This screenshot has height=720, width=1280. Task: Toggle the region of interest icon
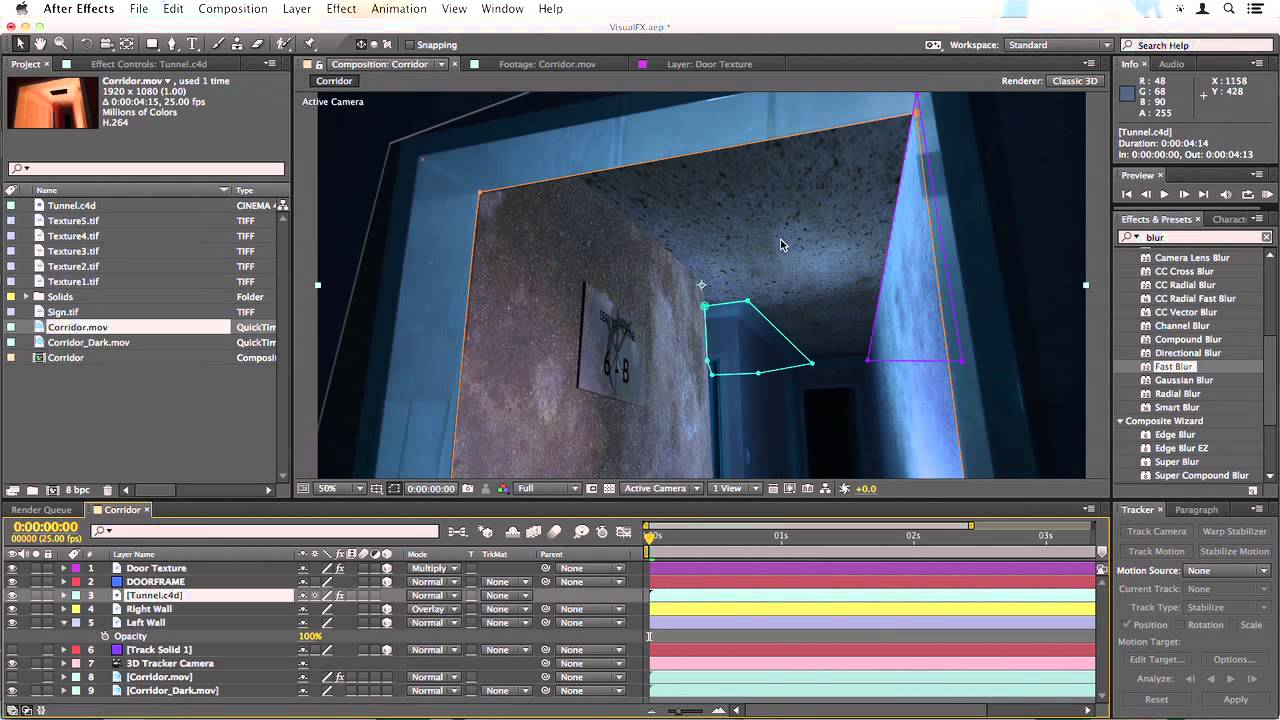point(592,489)
